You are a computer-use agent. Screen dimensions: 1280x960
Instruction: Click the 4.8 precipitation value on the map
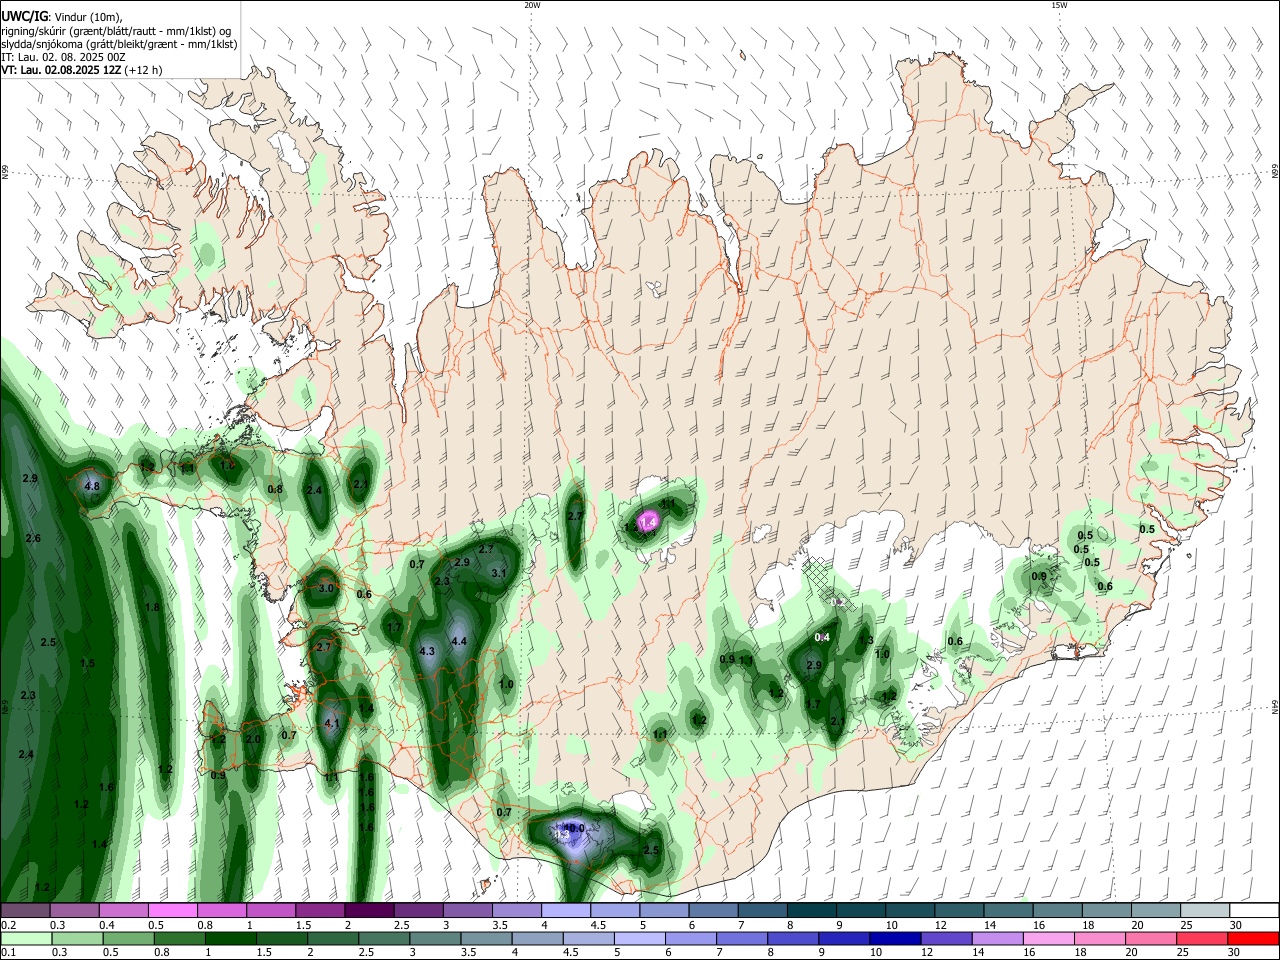coord(92,486)
